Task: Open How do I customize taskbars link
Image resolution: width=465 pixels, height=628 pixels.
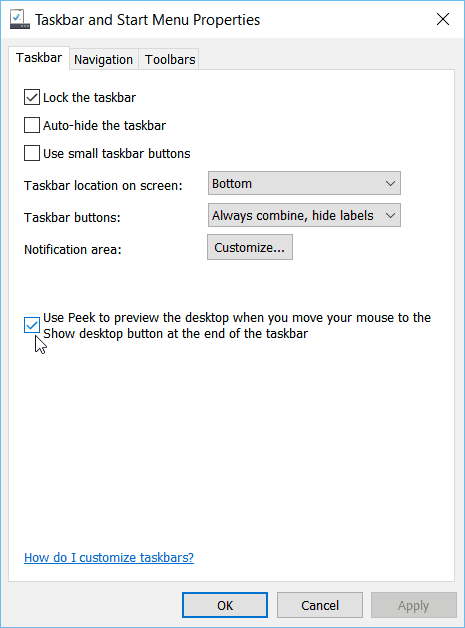Action: [x=109, y=558]
